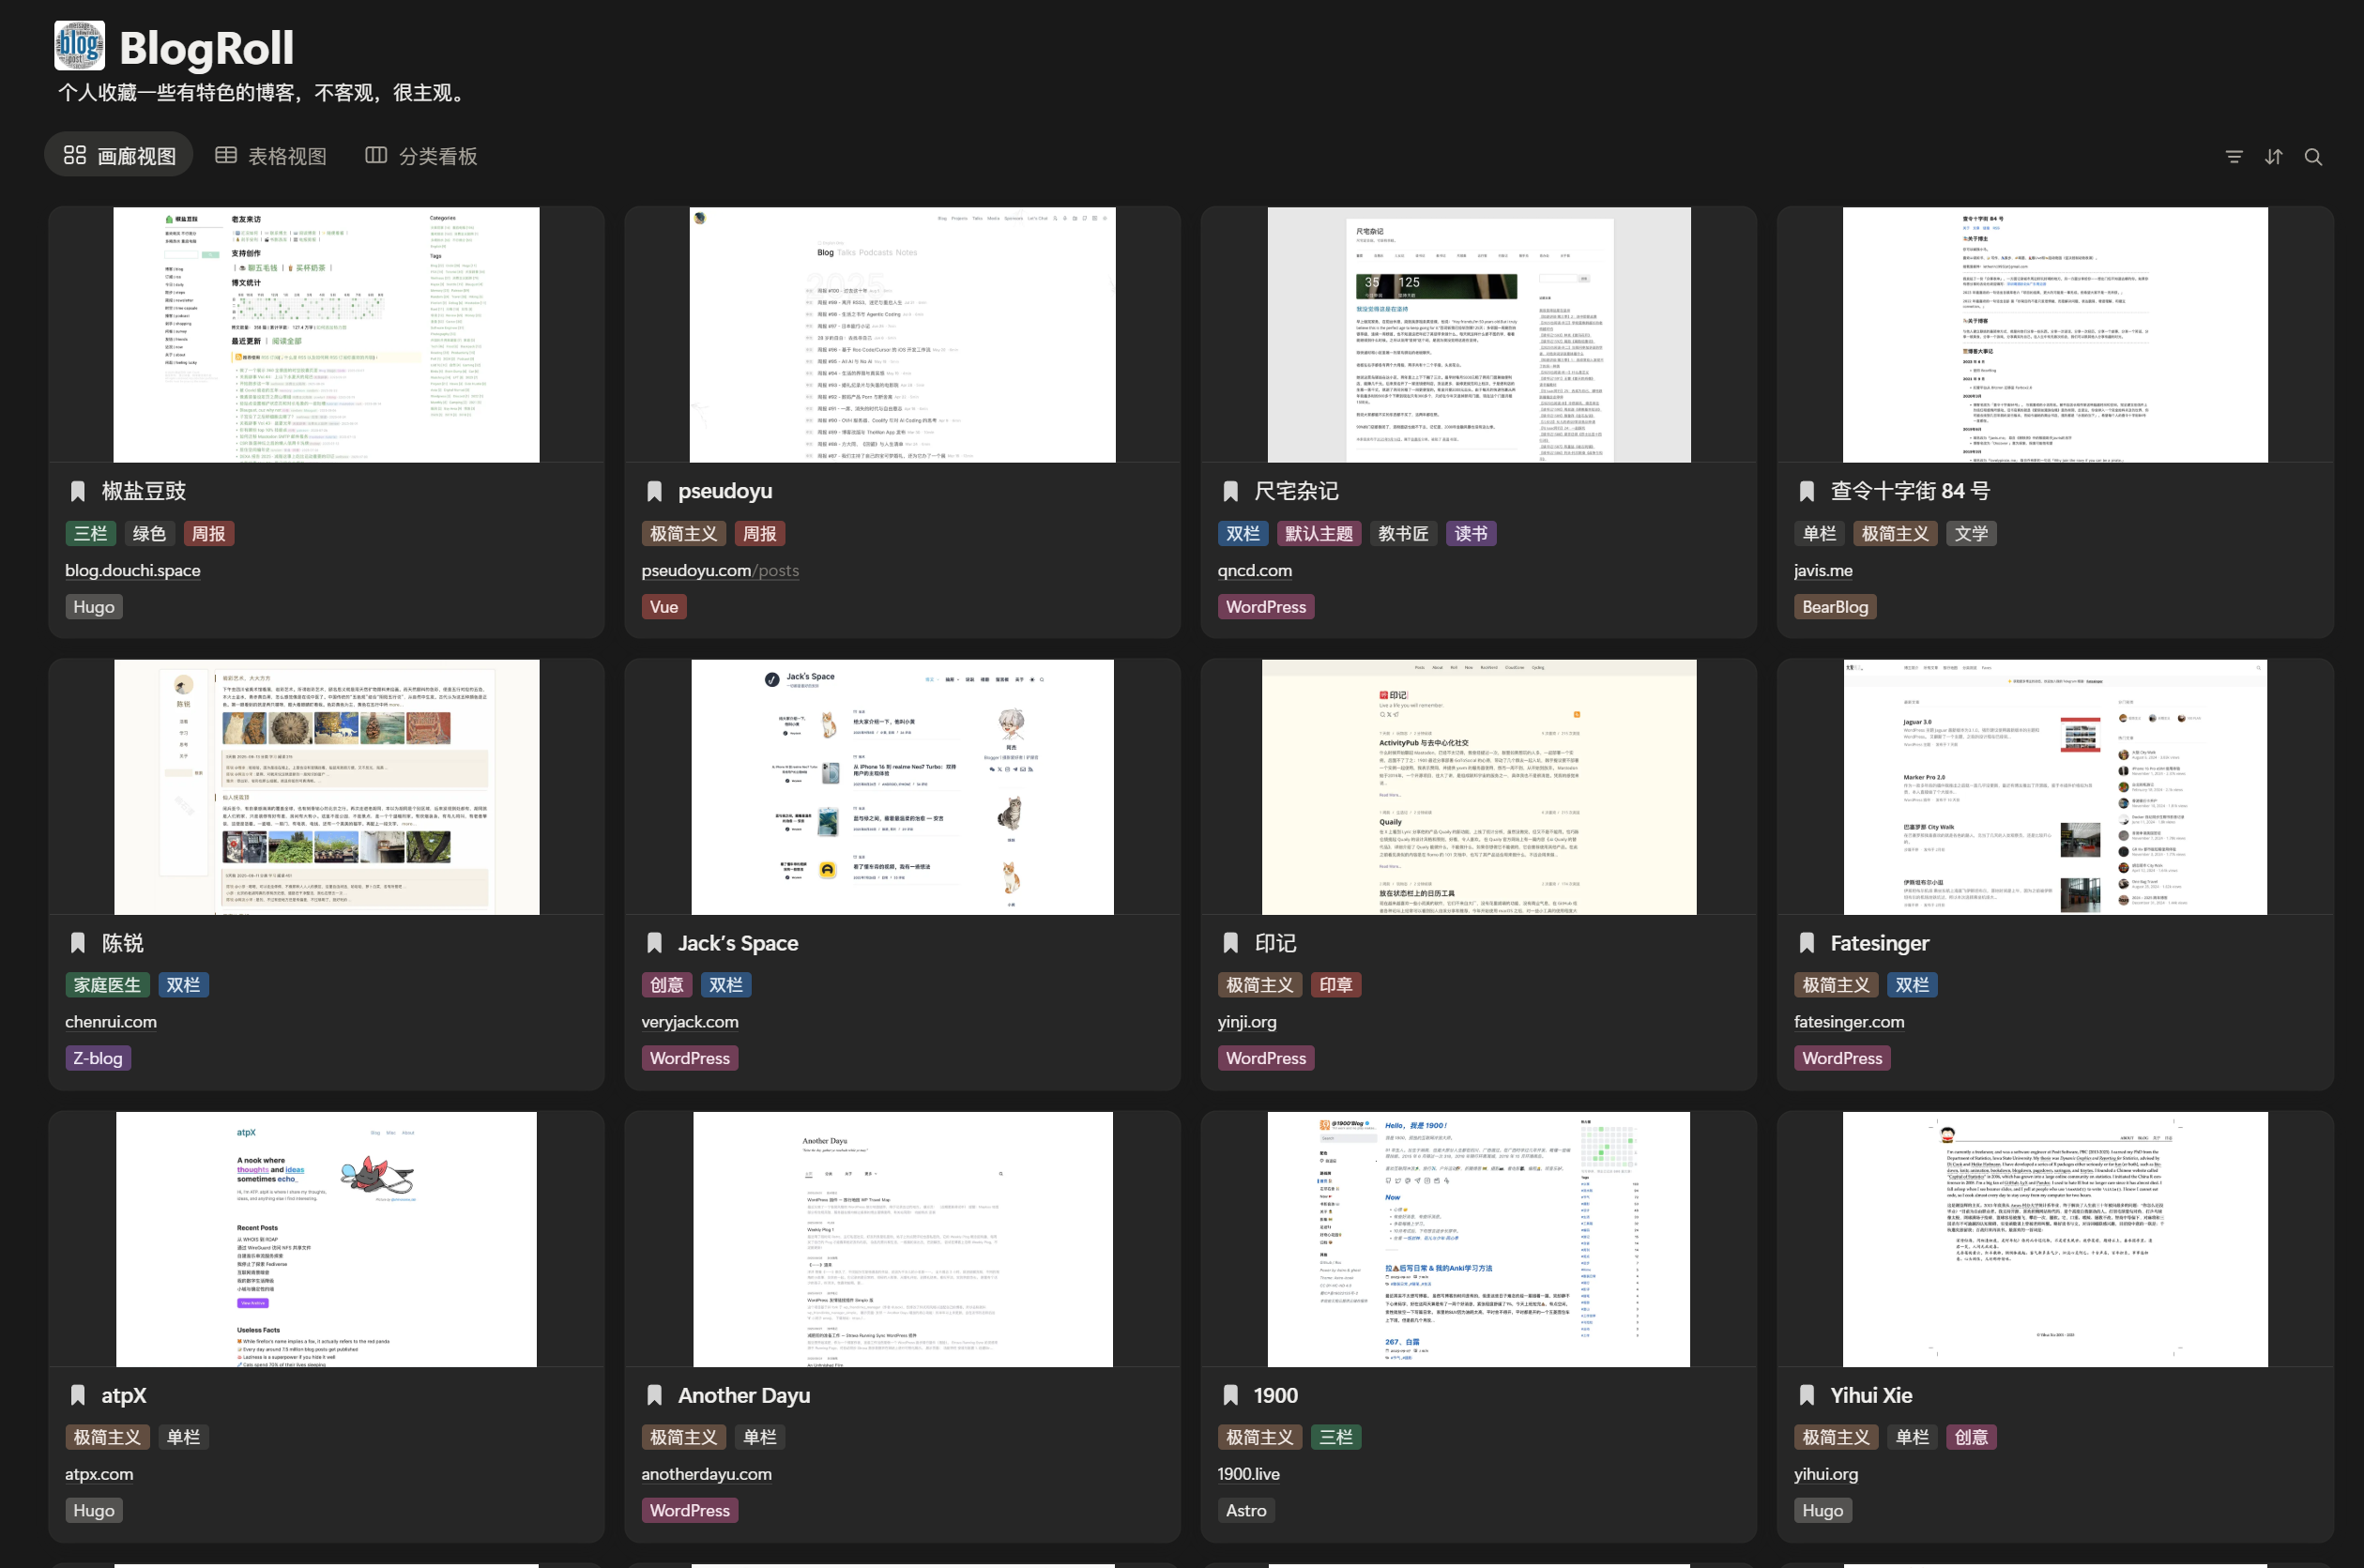2364x1568 pixels.
Task: Click the WordPress tag under qncd.com
Action: click(1265, 607)
